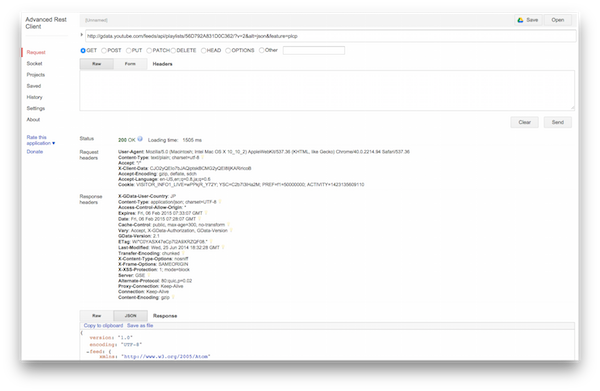
Task: Open the Rate this application dropdown
Action: [x=41, y=140]
